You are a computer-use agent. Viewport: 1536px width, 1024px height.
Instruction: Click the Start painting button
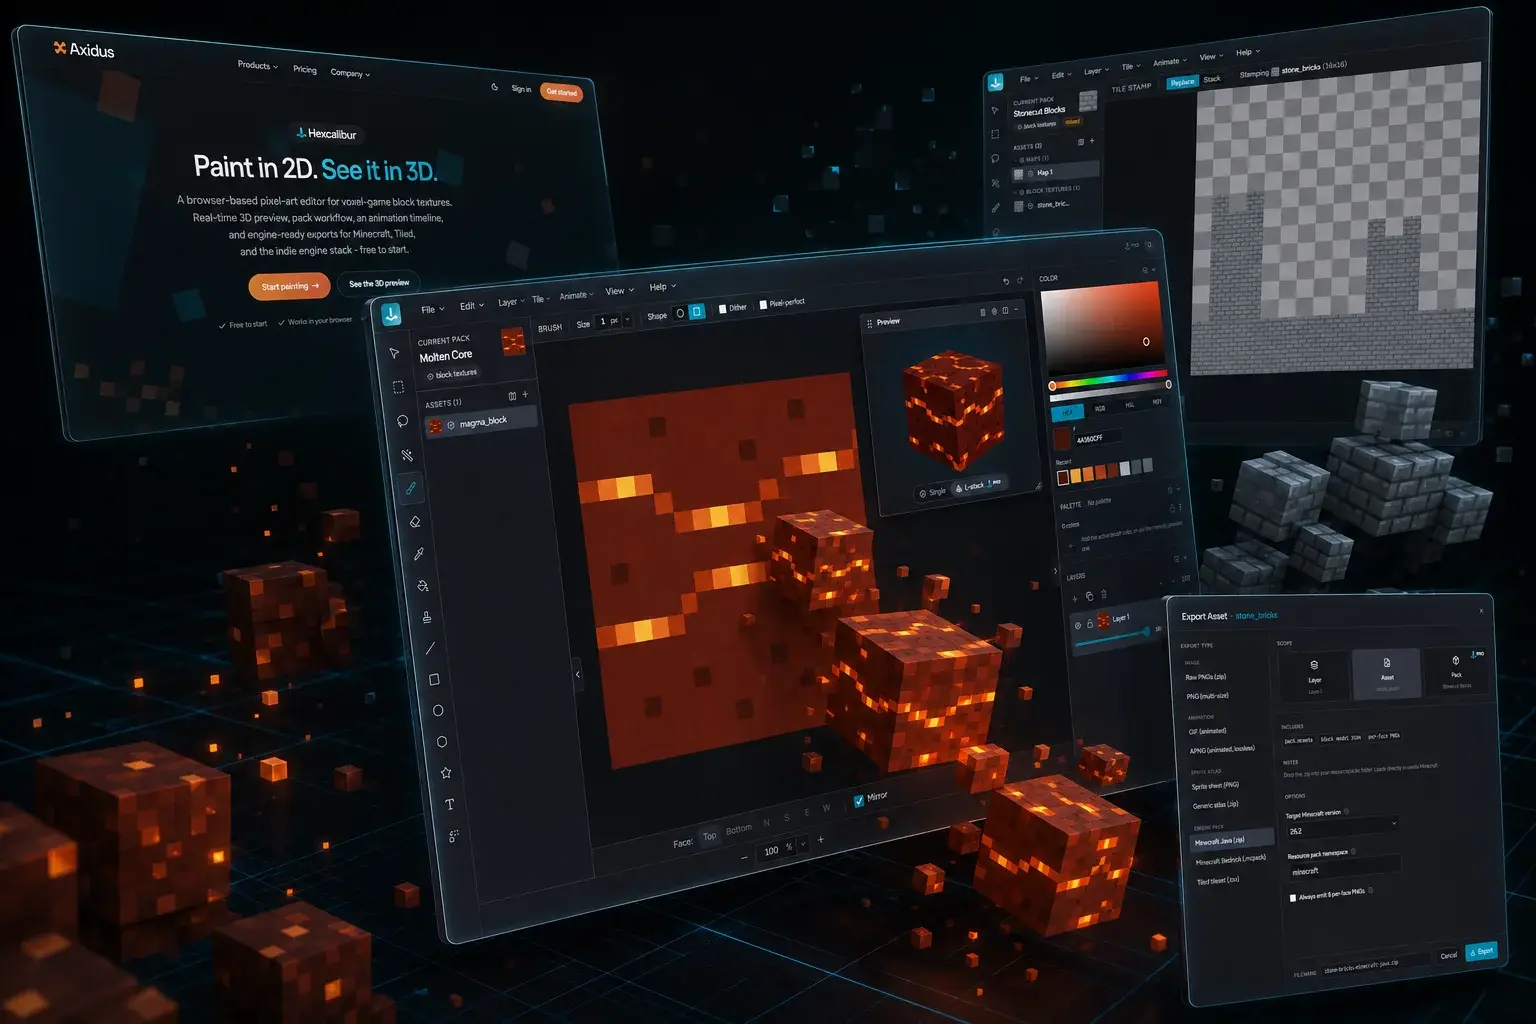click(x=290, y=286)
